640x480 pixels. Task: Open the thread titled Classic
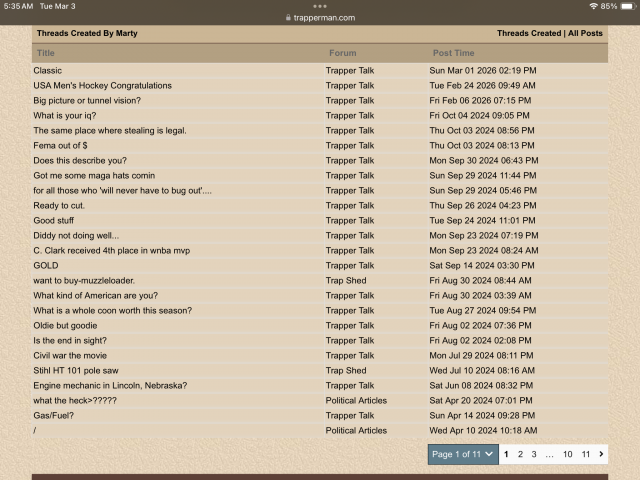tap(47, 71)
